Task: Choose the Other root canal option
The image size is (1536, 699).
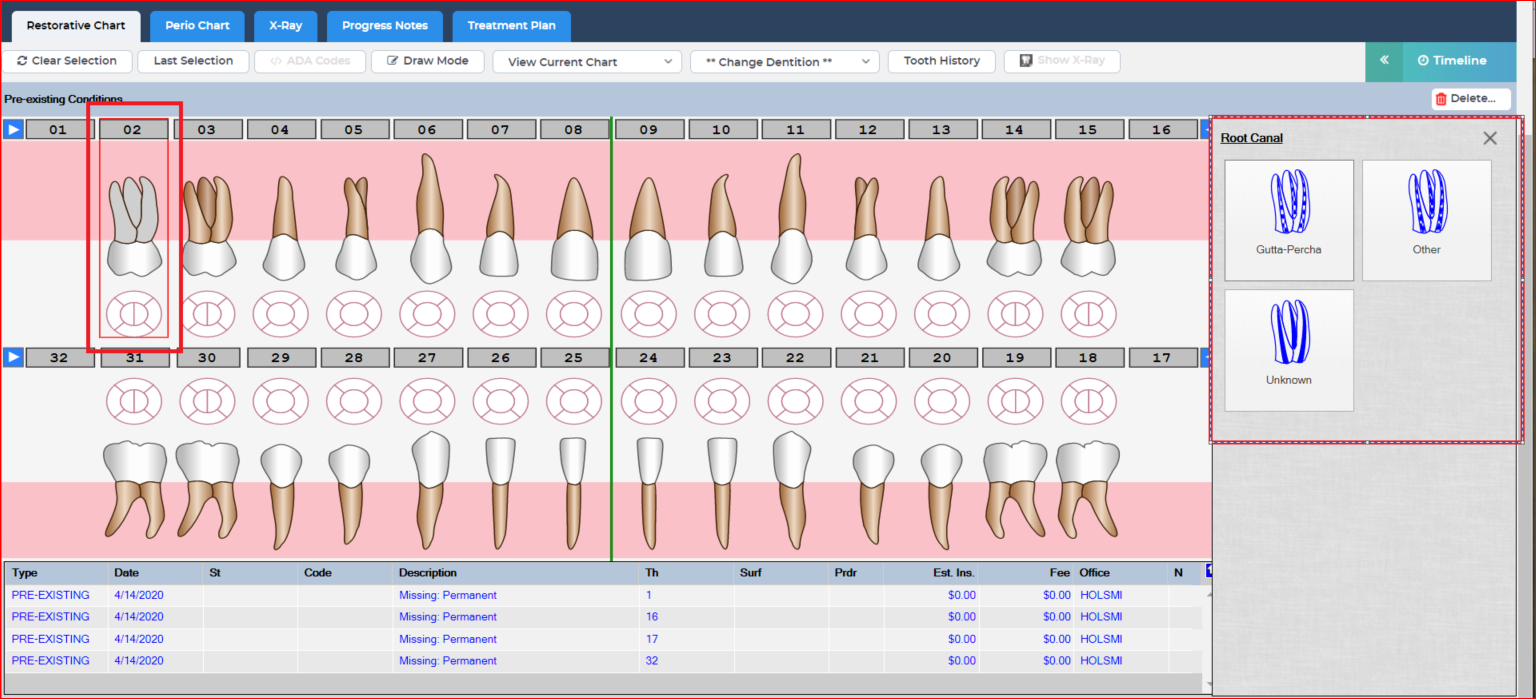Action: point(1426,219)
